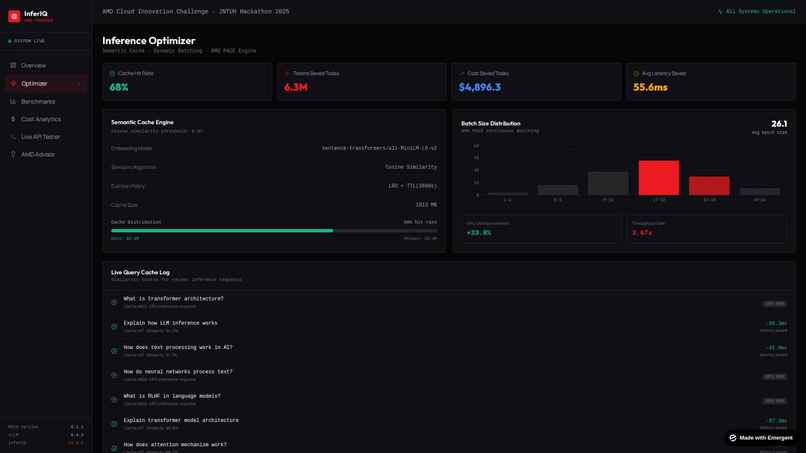The height and width of the screenshot is (453, 806).
Task: Click the InferIQ logo icon
Action: click(x=14, y=16)
